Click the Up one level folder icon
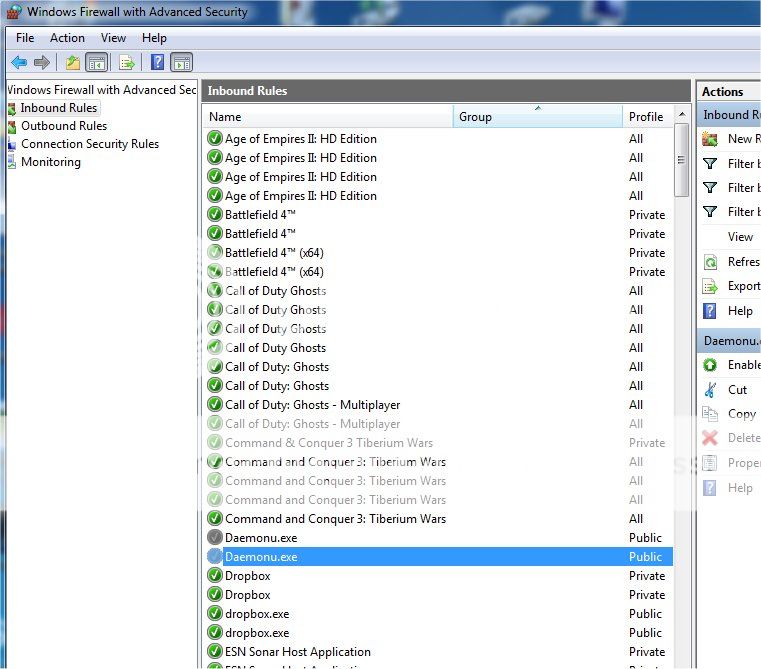 pos(73,62)
